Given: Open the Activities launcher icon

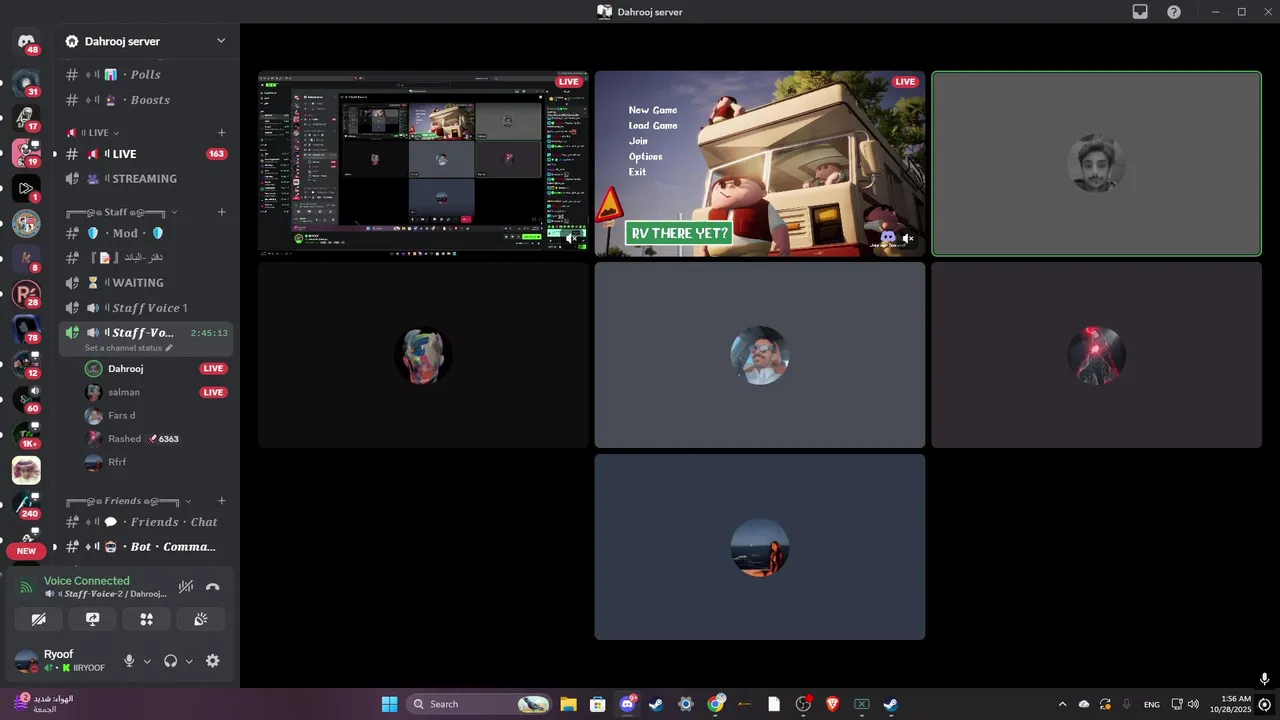Looking at the screenshot, I should 147,619.
